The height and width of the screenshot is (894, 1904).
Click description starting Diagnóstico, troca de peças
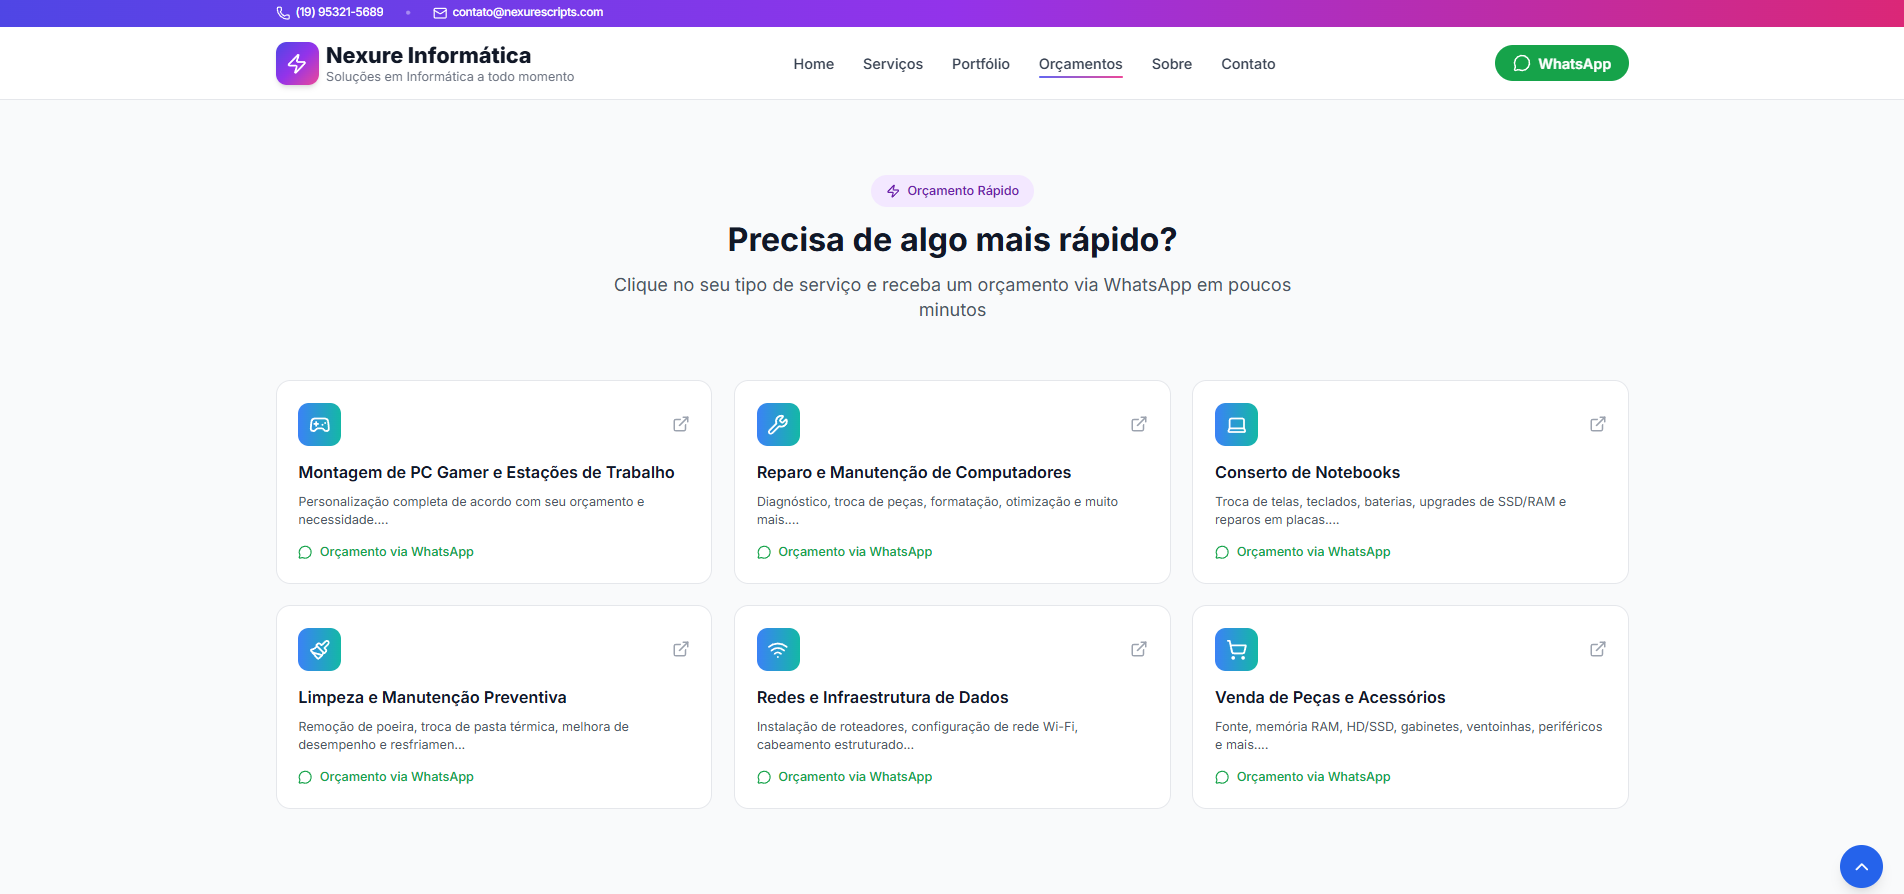(937, 511)
